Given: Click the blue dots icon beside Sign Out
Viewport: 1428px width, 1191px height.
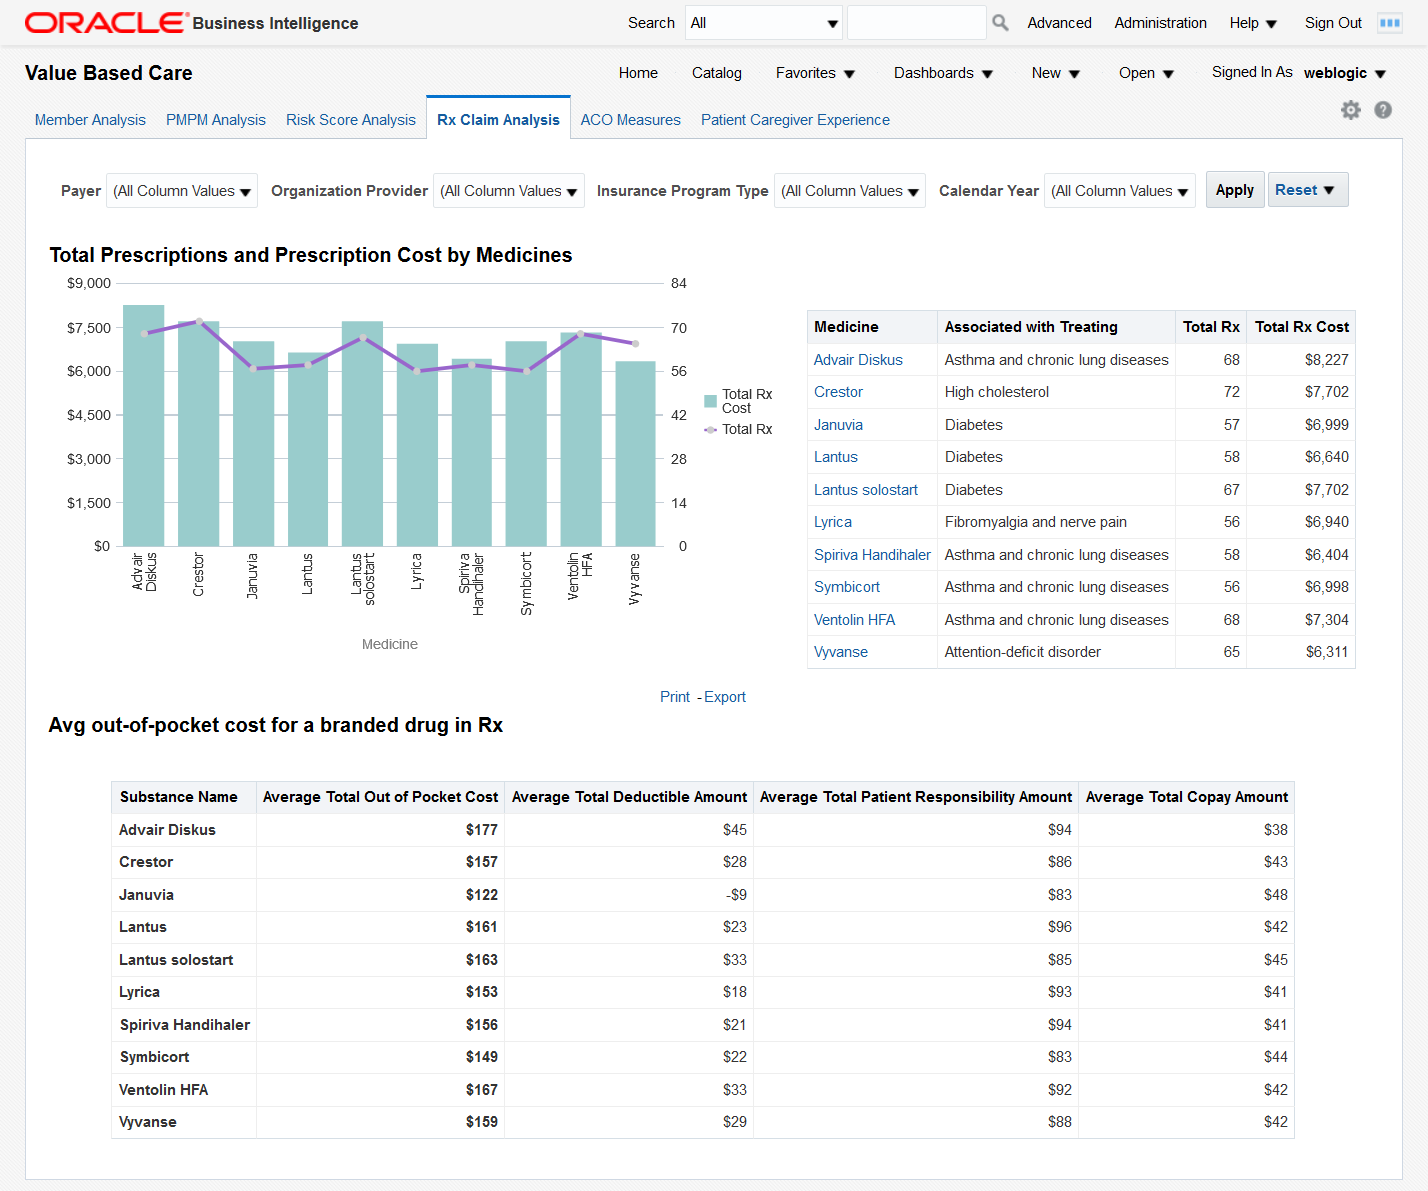Looking at the screenshot, I should pos(1390,23).
